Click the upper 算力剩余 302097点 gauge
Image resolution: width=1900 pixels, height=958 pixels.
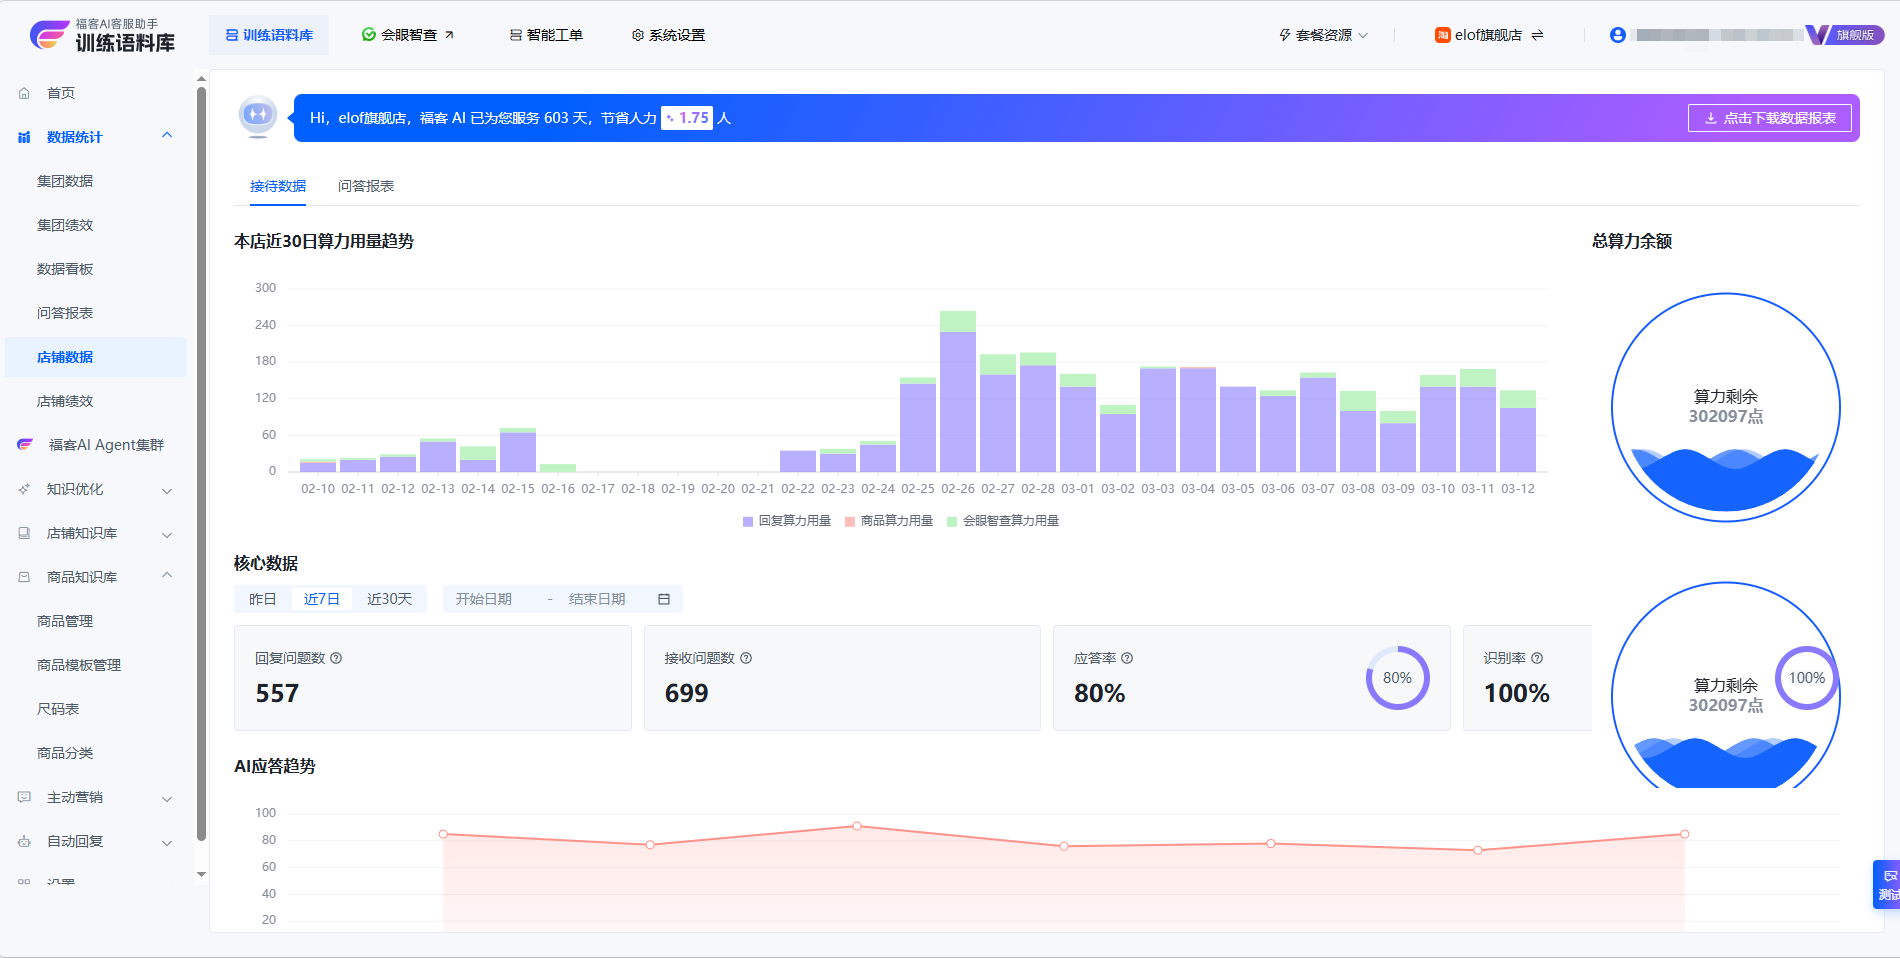(1726, 407)
